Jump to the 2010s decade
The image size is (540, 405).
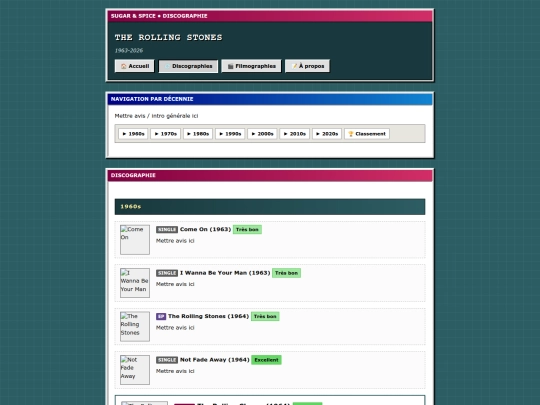(x=294, y=134)
